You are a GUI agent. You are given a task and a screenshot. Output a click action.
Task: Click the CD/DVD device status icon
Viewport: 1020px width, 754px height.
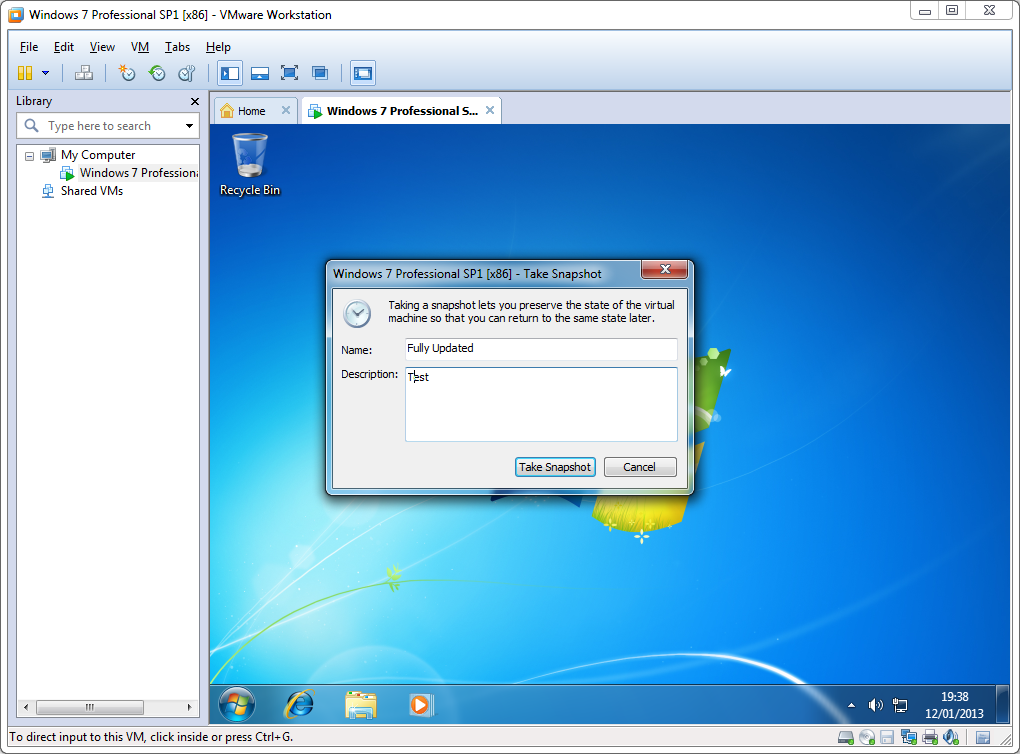(x=867, y=738)
